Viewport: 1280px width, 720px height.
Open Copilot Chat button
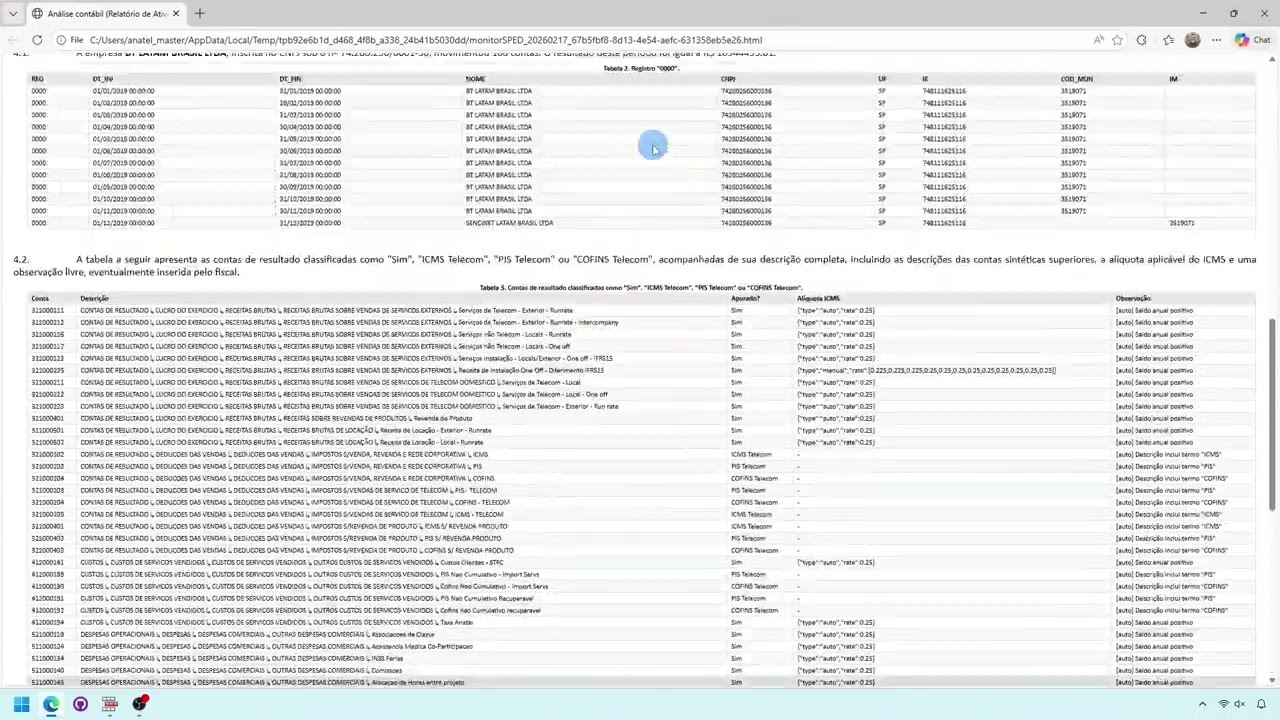pos(1252,40)
